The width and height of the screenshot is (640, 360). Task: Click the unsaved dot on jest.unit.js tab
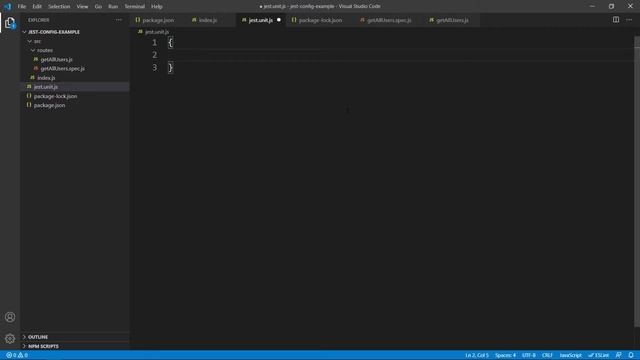[279, 20]
